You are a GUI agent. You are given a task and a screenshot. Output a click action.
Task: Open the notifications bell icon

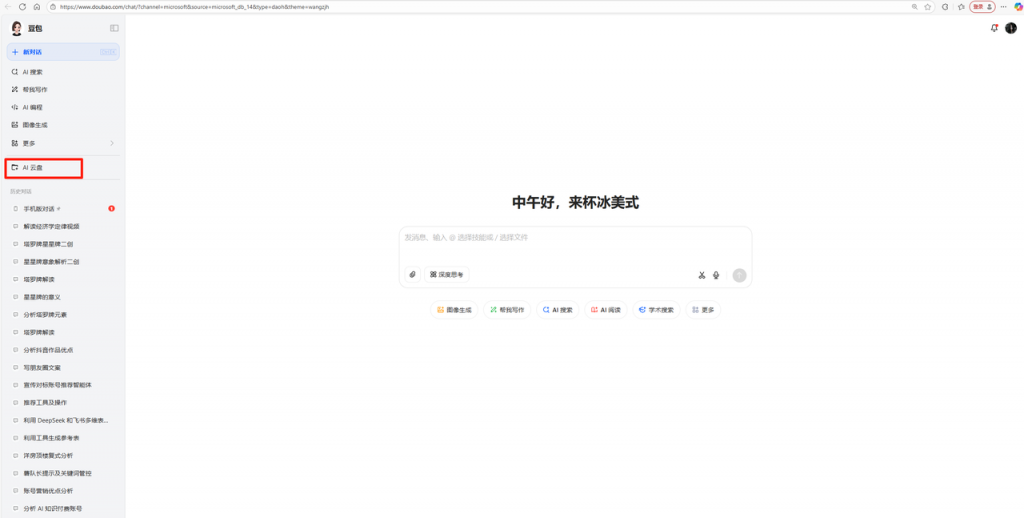click(994, 28)
